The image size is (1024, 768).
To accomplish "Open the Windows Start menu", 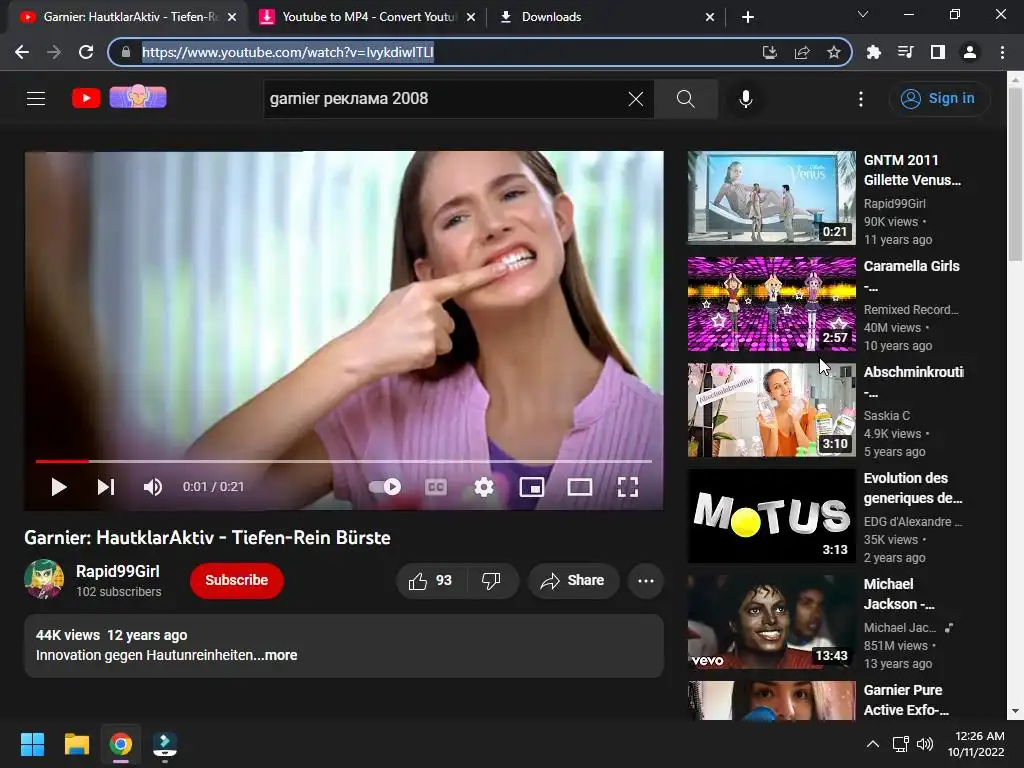I will (x=32, y=744).
